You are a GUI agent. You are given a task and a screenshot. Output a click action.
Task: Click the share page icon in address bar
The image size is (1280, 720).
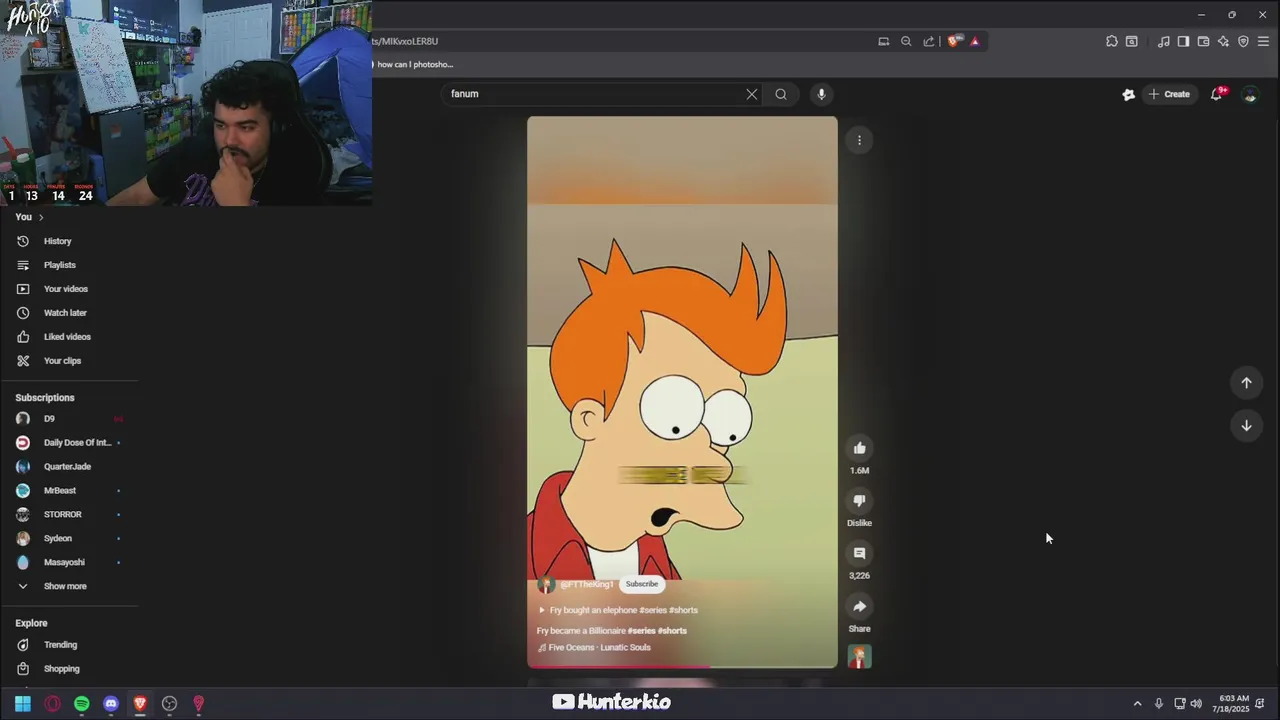(x=929, y=41)
